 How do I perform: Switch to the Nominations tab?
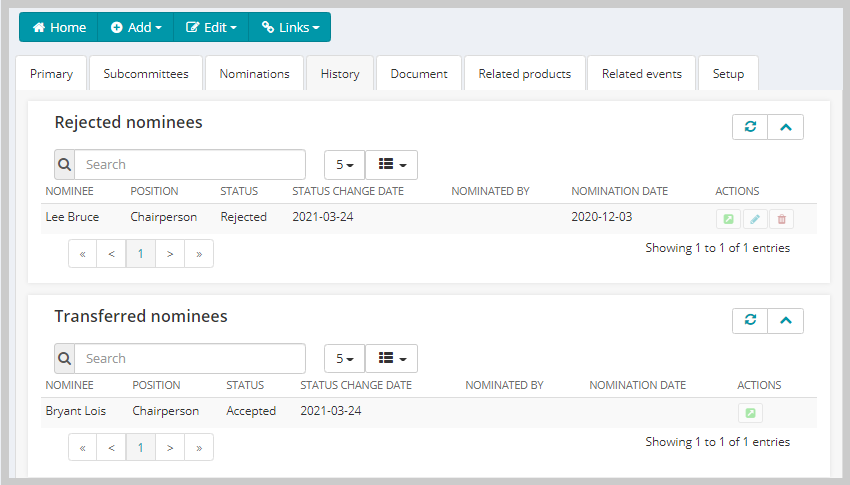(x=254, y=74)
